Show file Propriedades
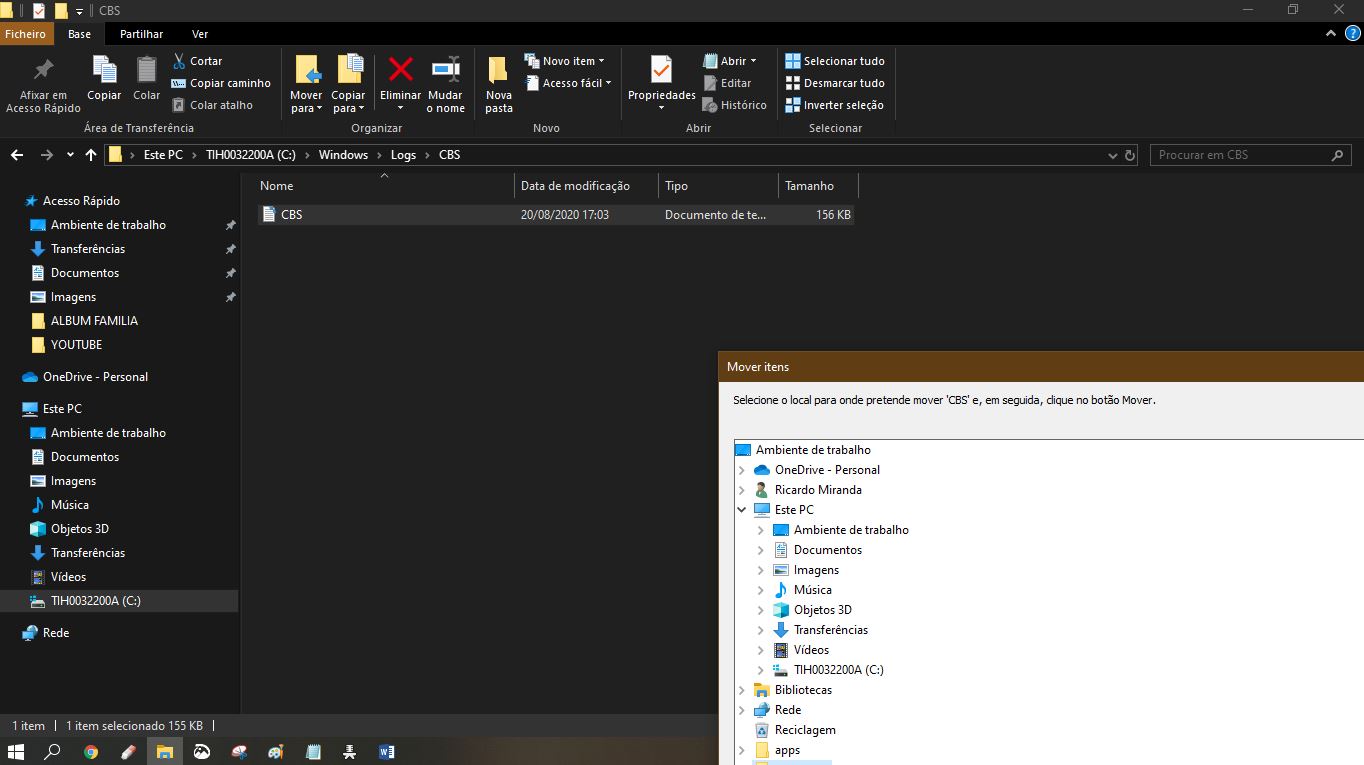This screenshot has height=765, width=1364. (661, 84)
